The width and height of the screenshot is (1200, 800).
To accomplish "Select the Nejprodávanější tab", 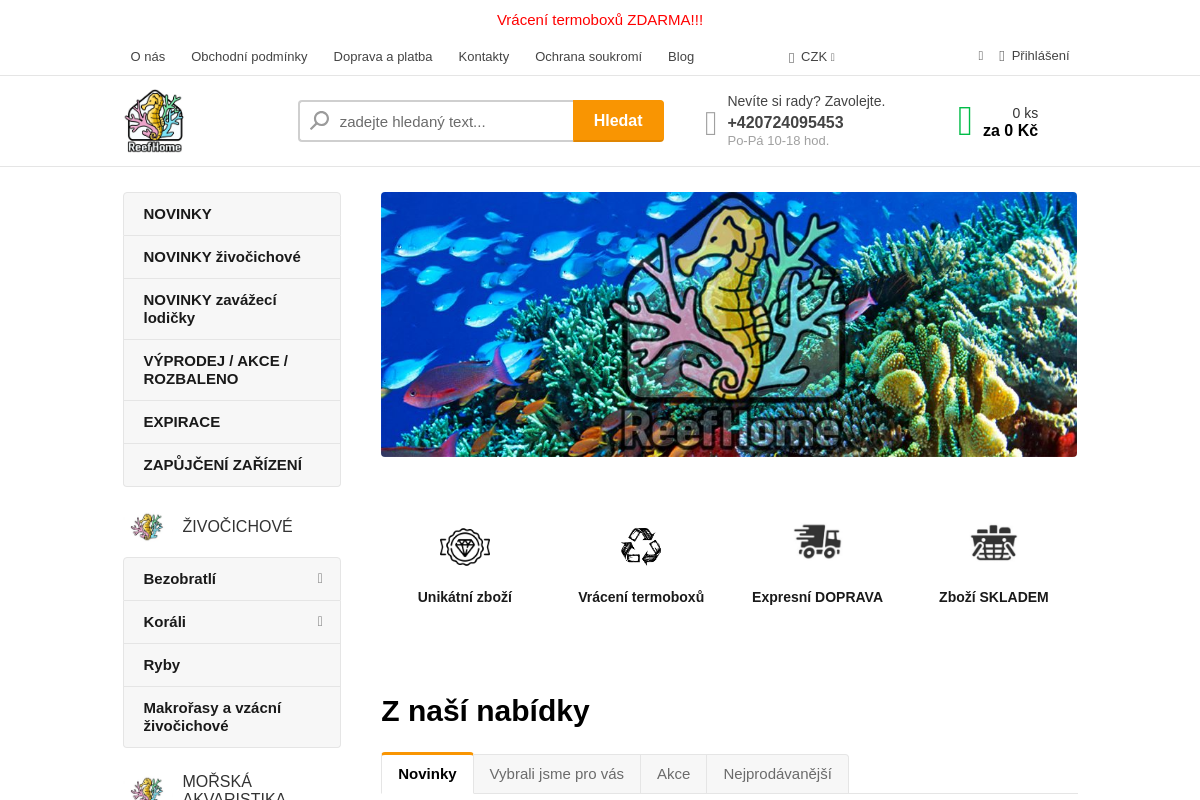I will coord(777,774).
